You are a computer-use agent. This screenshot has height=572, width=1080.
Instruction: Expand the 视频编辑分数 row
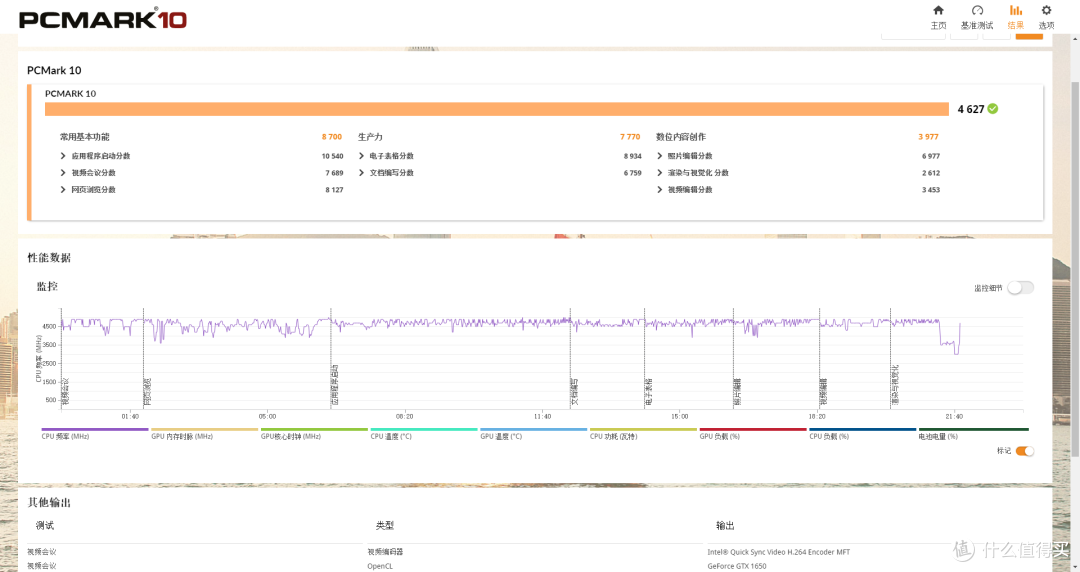pos(685,190)
